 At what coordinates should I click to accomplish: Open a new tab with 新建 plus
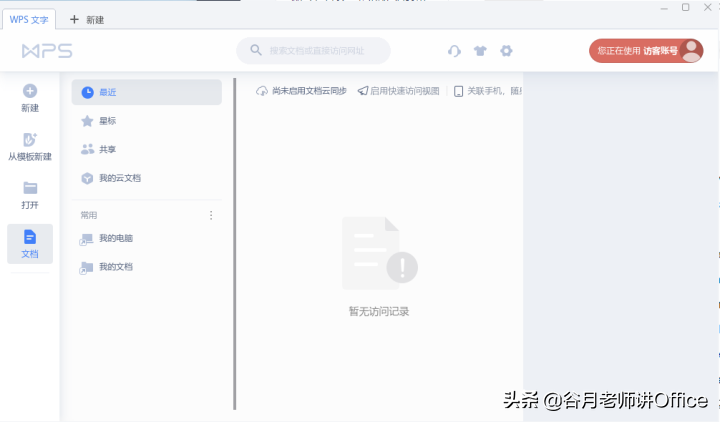(x=86, y=20)
